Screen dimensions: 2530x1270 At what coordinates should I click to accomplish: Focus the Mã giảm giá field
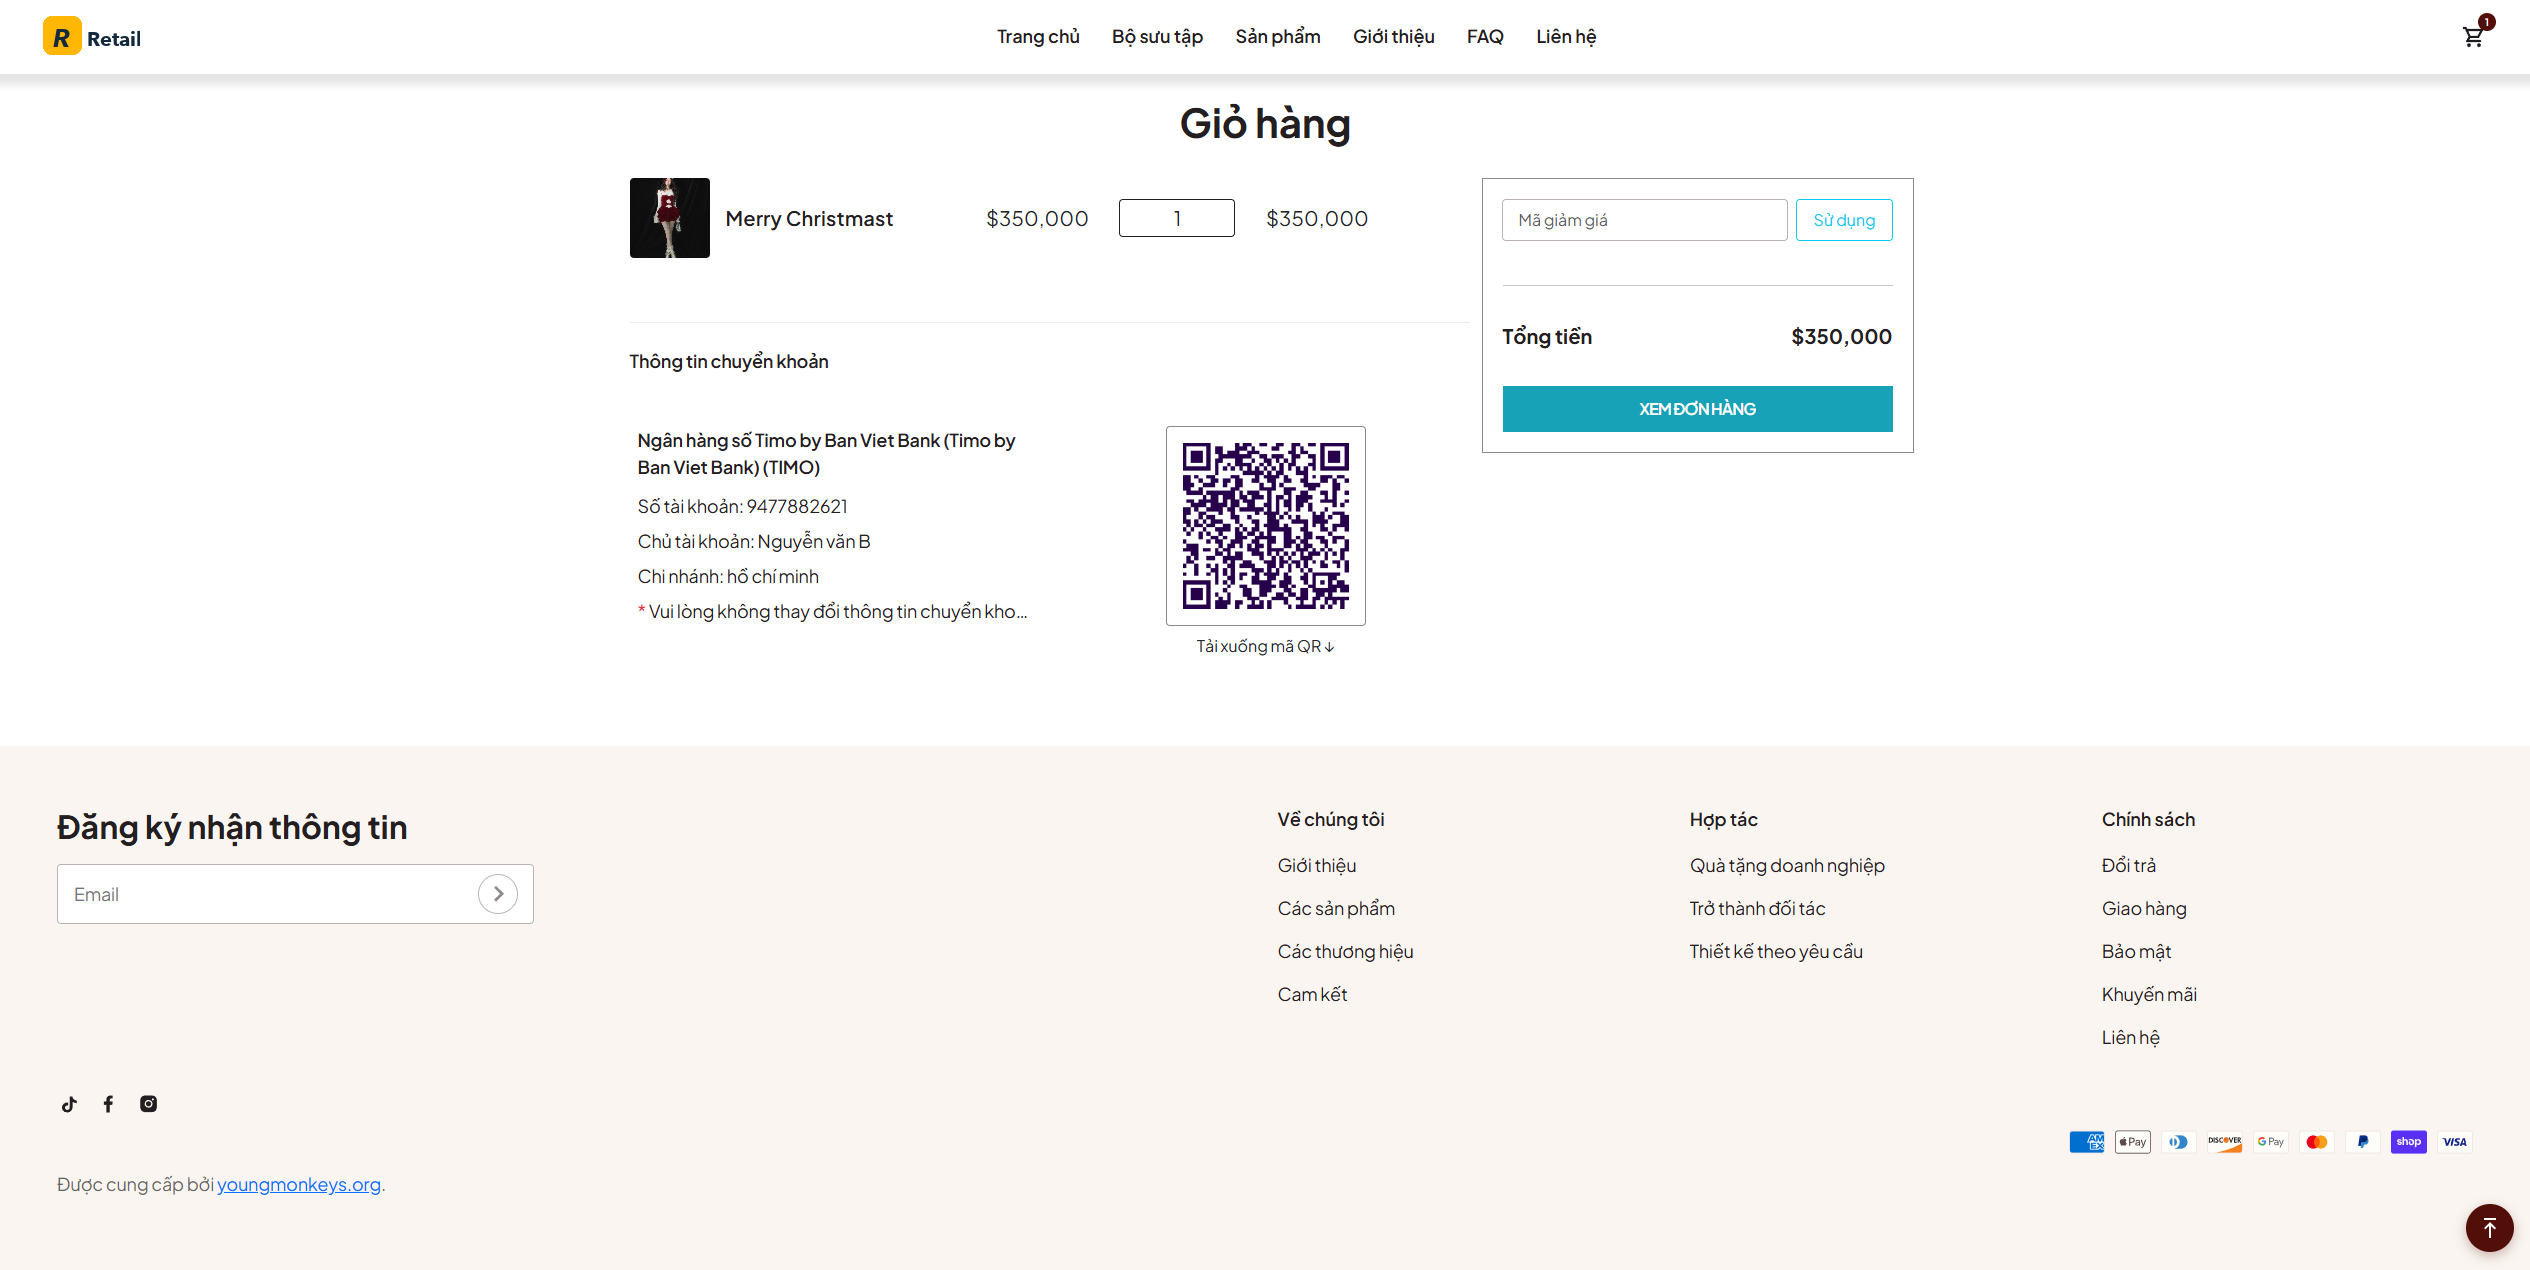coord(1644,220)
